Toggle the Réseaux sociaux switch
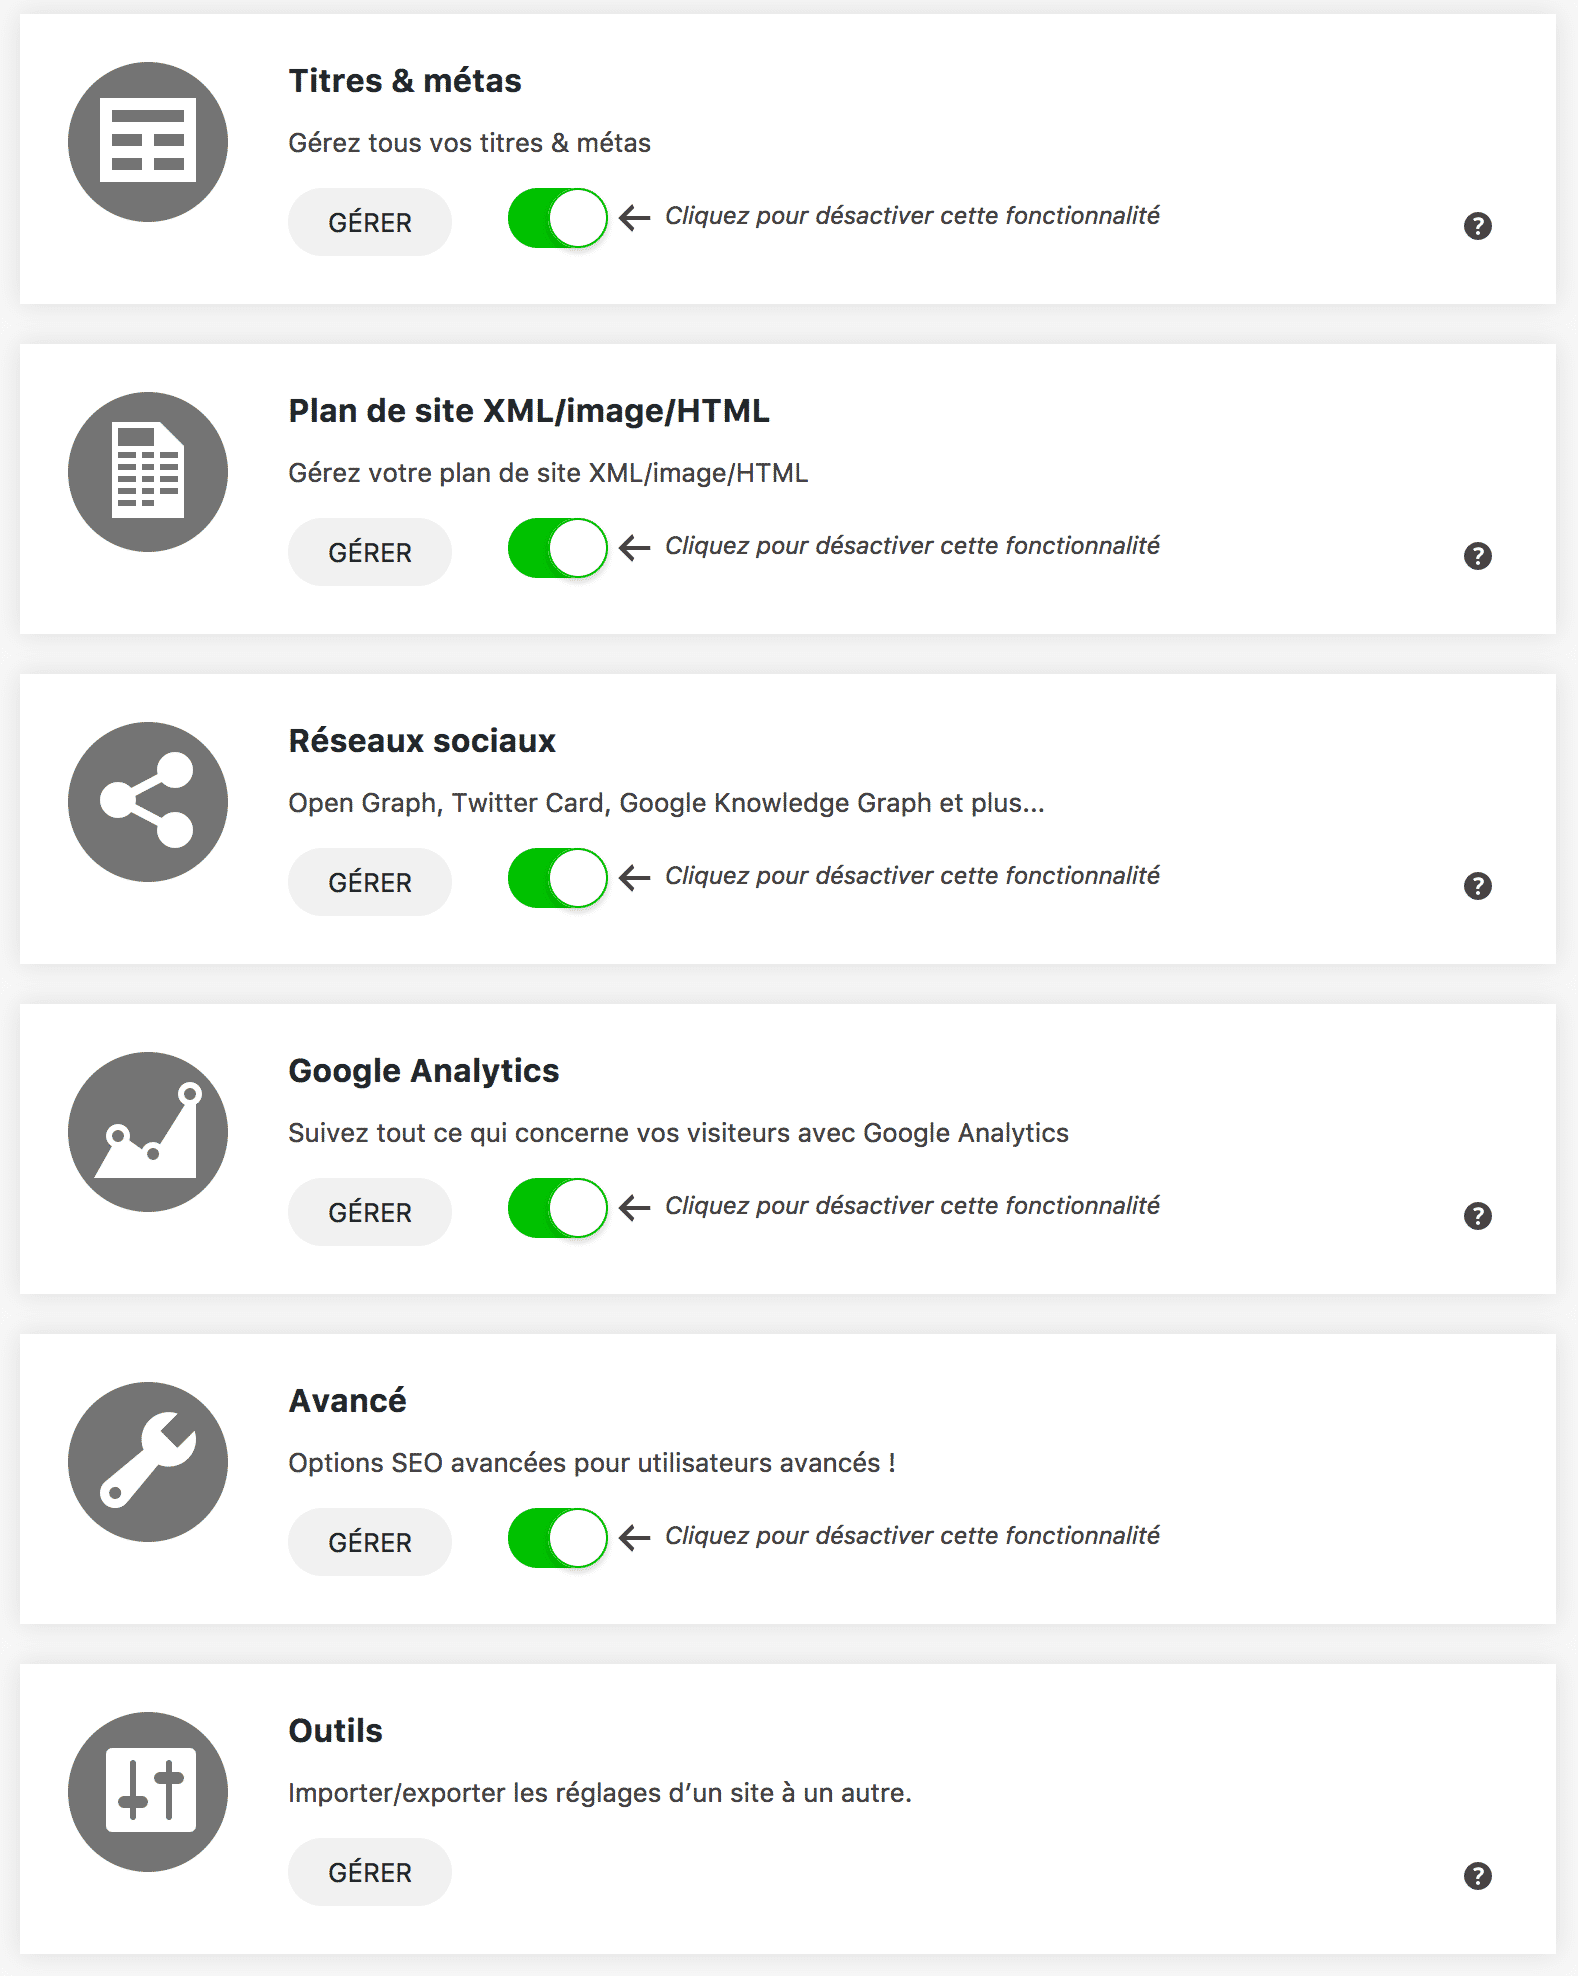This screenshot has height=1976, width=1578. (556, 877)
